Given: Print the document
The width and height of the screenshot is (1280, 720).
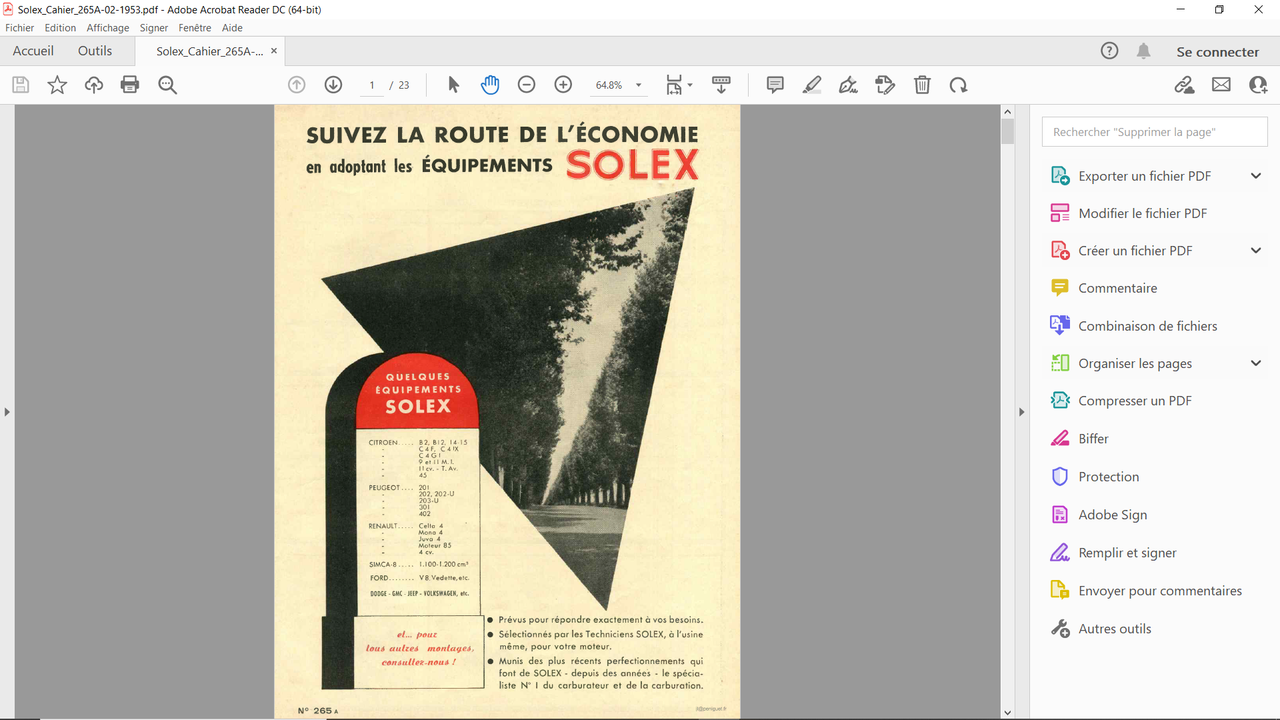Looking at the screenshot, I should tap(130, 85).
